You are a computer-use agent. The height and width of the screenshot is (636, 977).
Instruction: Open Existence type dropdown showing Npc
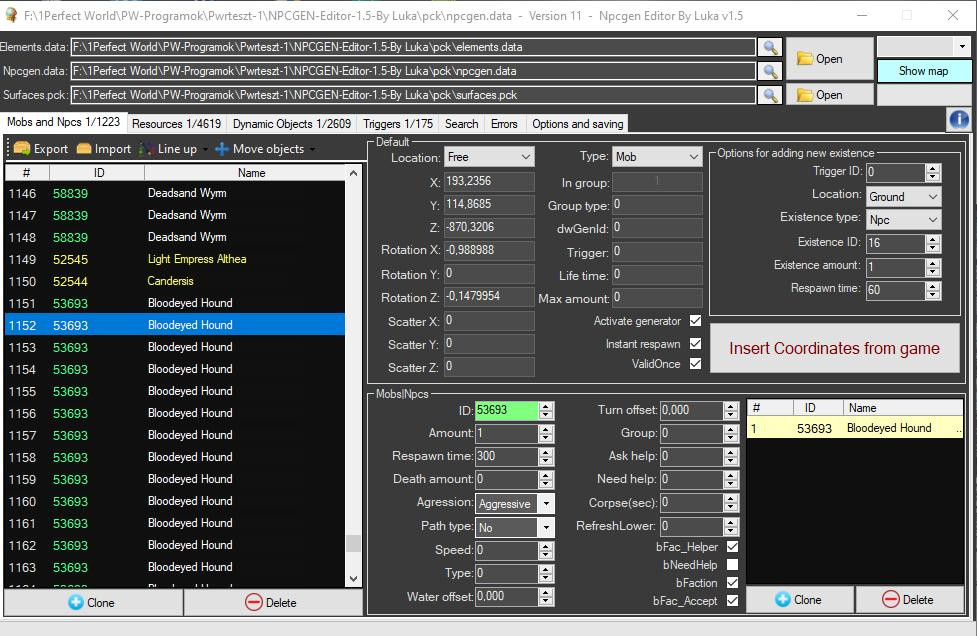pos(903,220)
